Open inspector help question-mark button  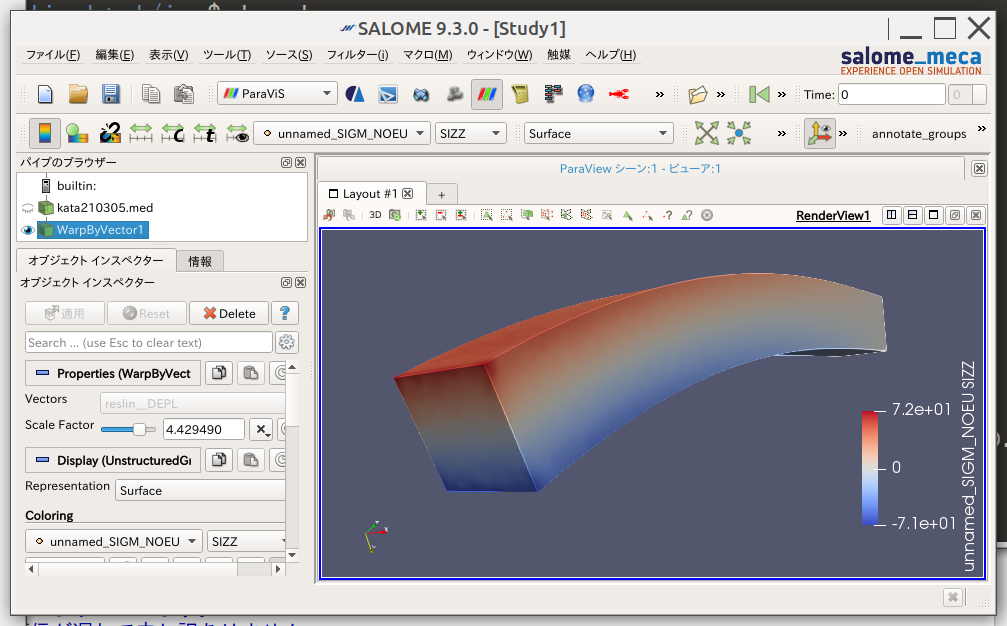285,313
